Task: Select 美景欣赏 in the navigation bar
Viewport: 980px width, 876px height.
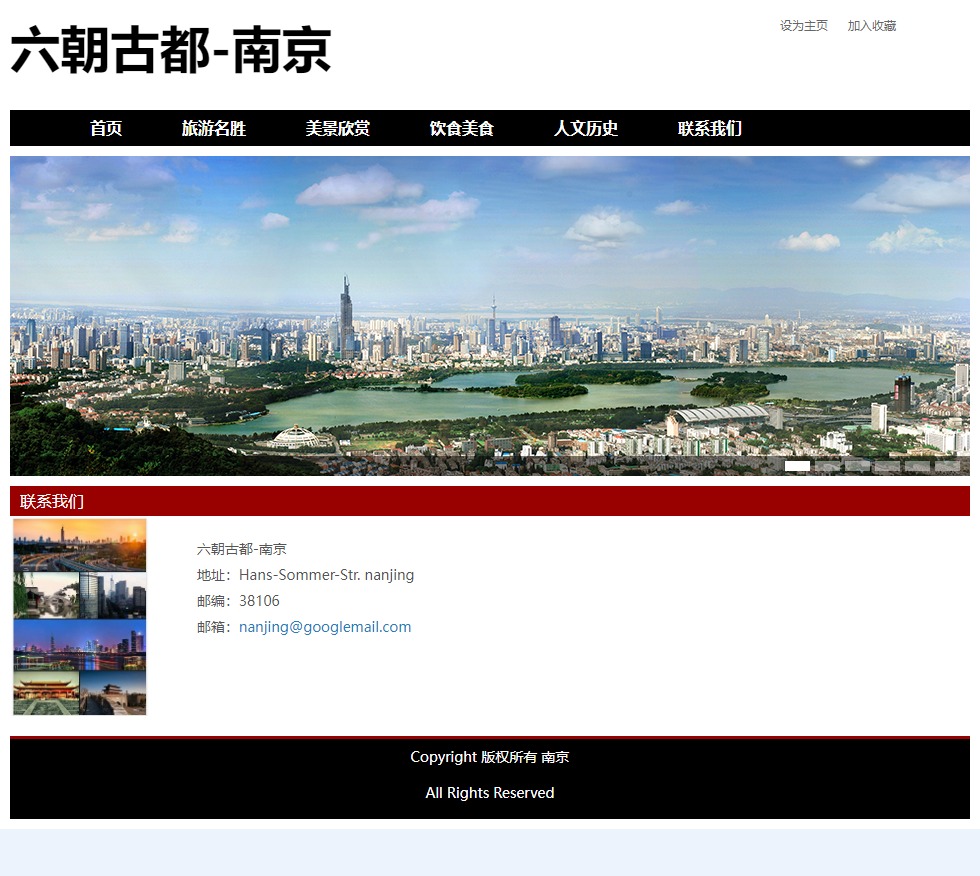Action: click(x=337, y=128)
